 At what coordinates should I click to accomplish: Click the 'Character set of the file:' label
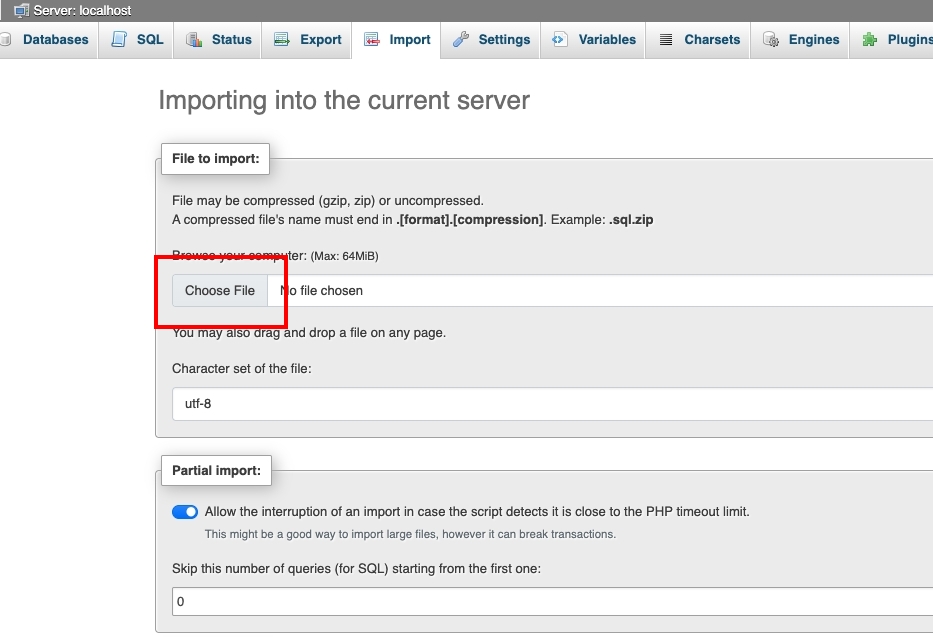242,369
